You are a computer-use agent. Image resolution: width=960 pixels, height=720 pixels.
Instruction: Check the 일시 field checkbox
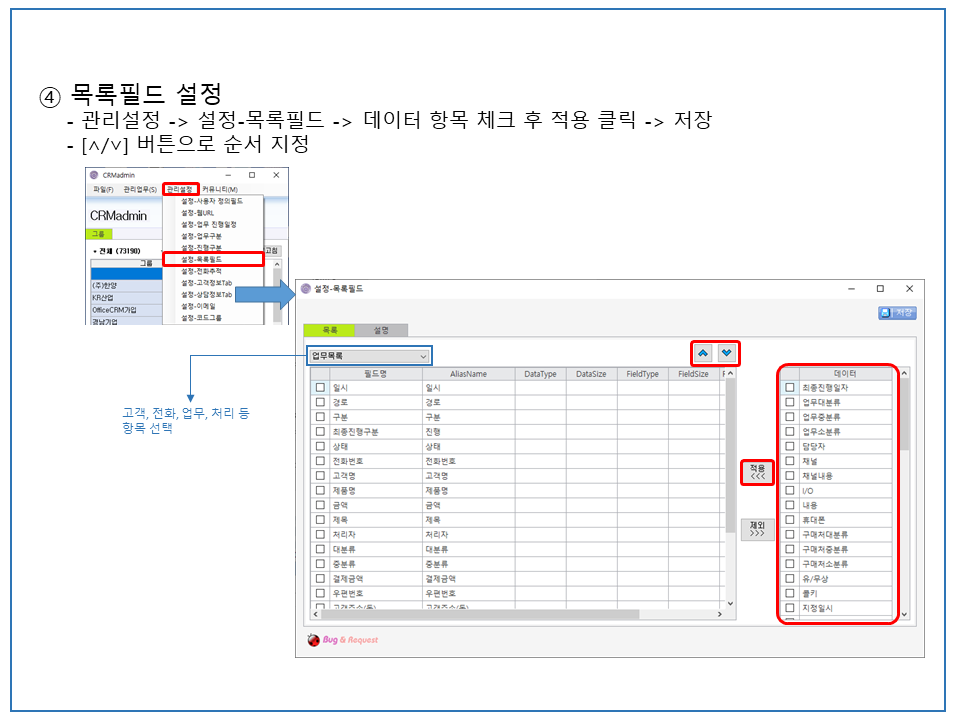[x=320, y=388]
